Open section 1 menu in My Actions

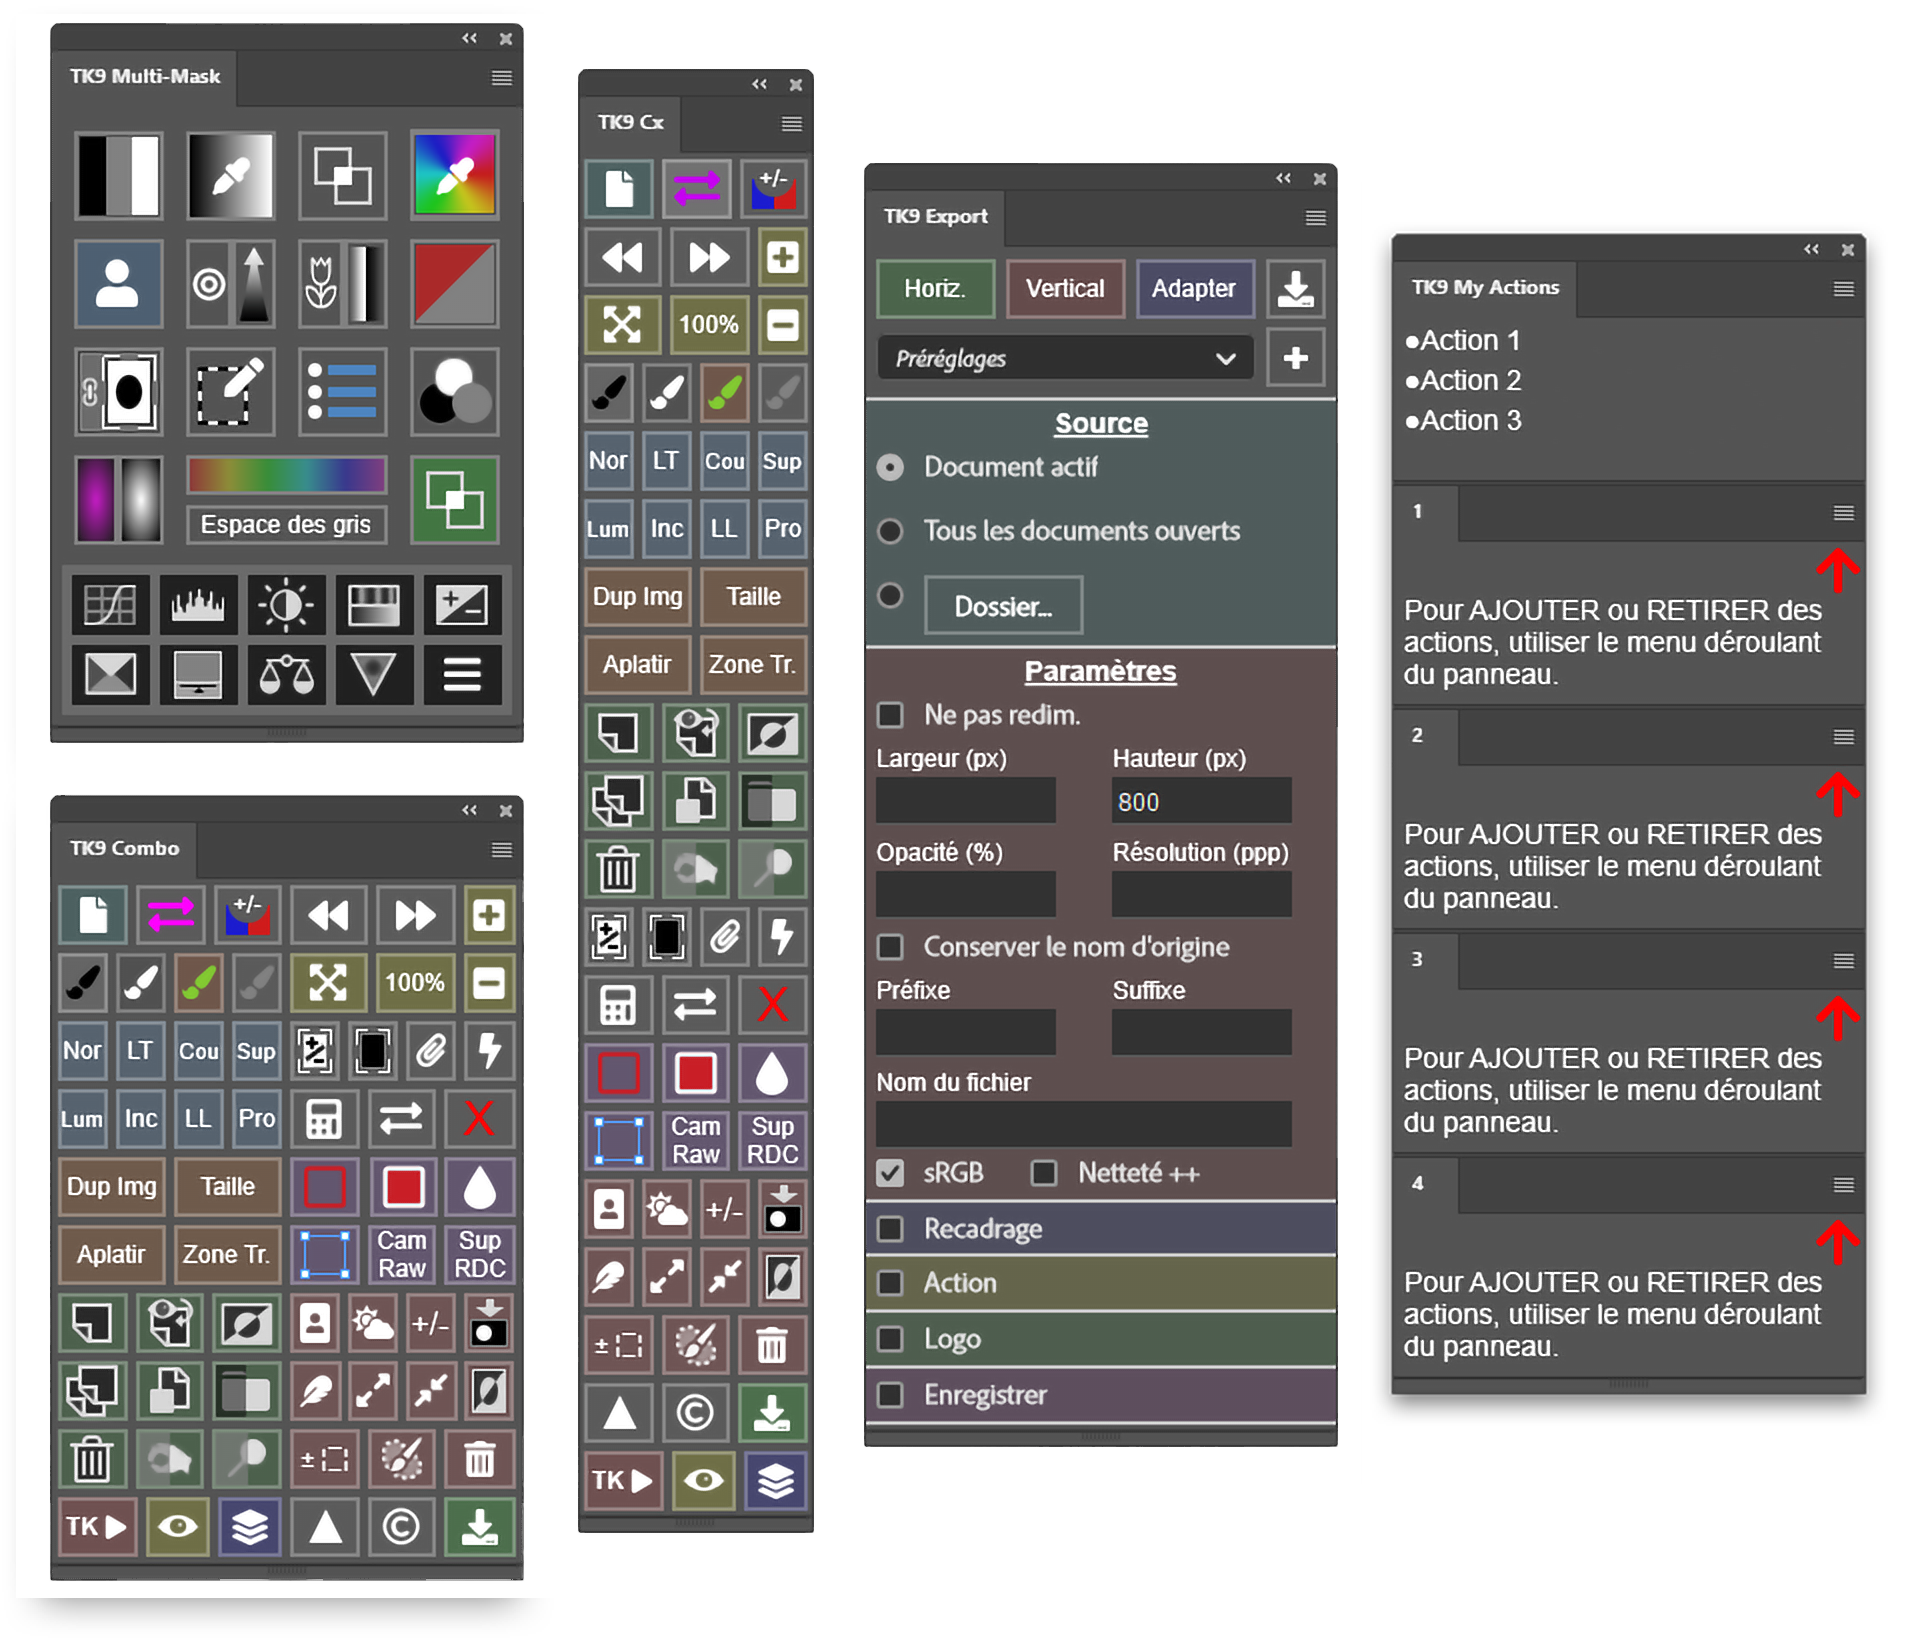1843,513
